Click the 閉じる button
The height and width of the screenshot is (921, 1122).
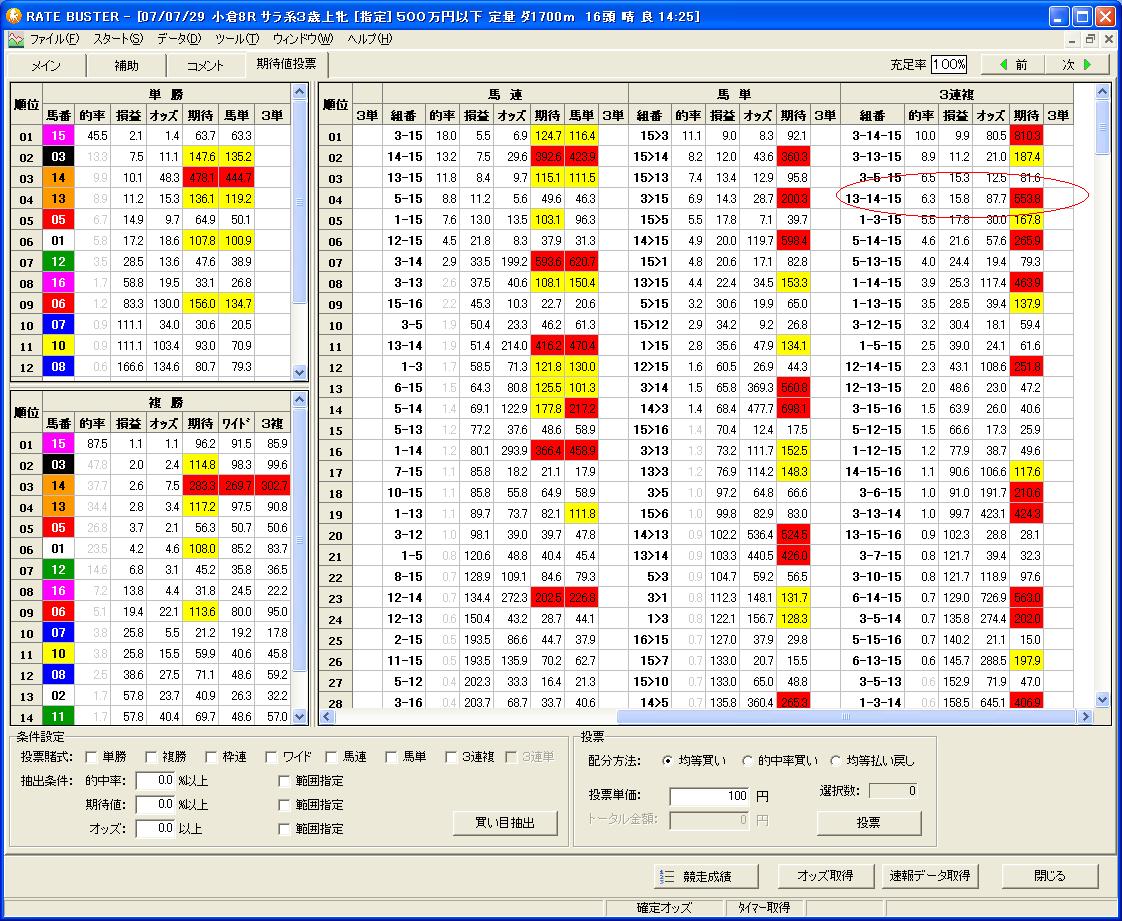[x=1050, y=875]
